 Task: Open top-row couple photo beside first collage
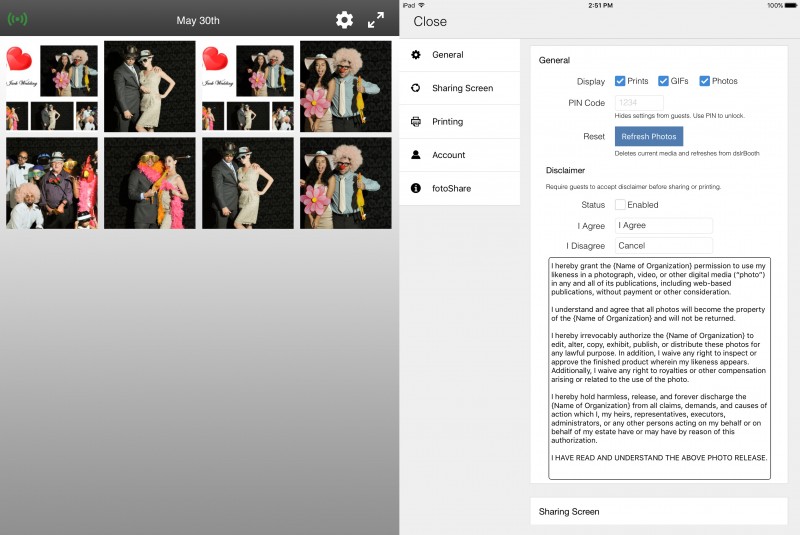click(149, 86)
